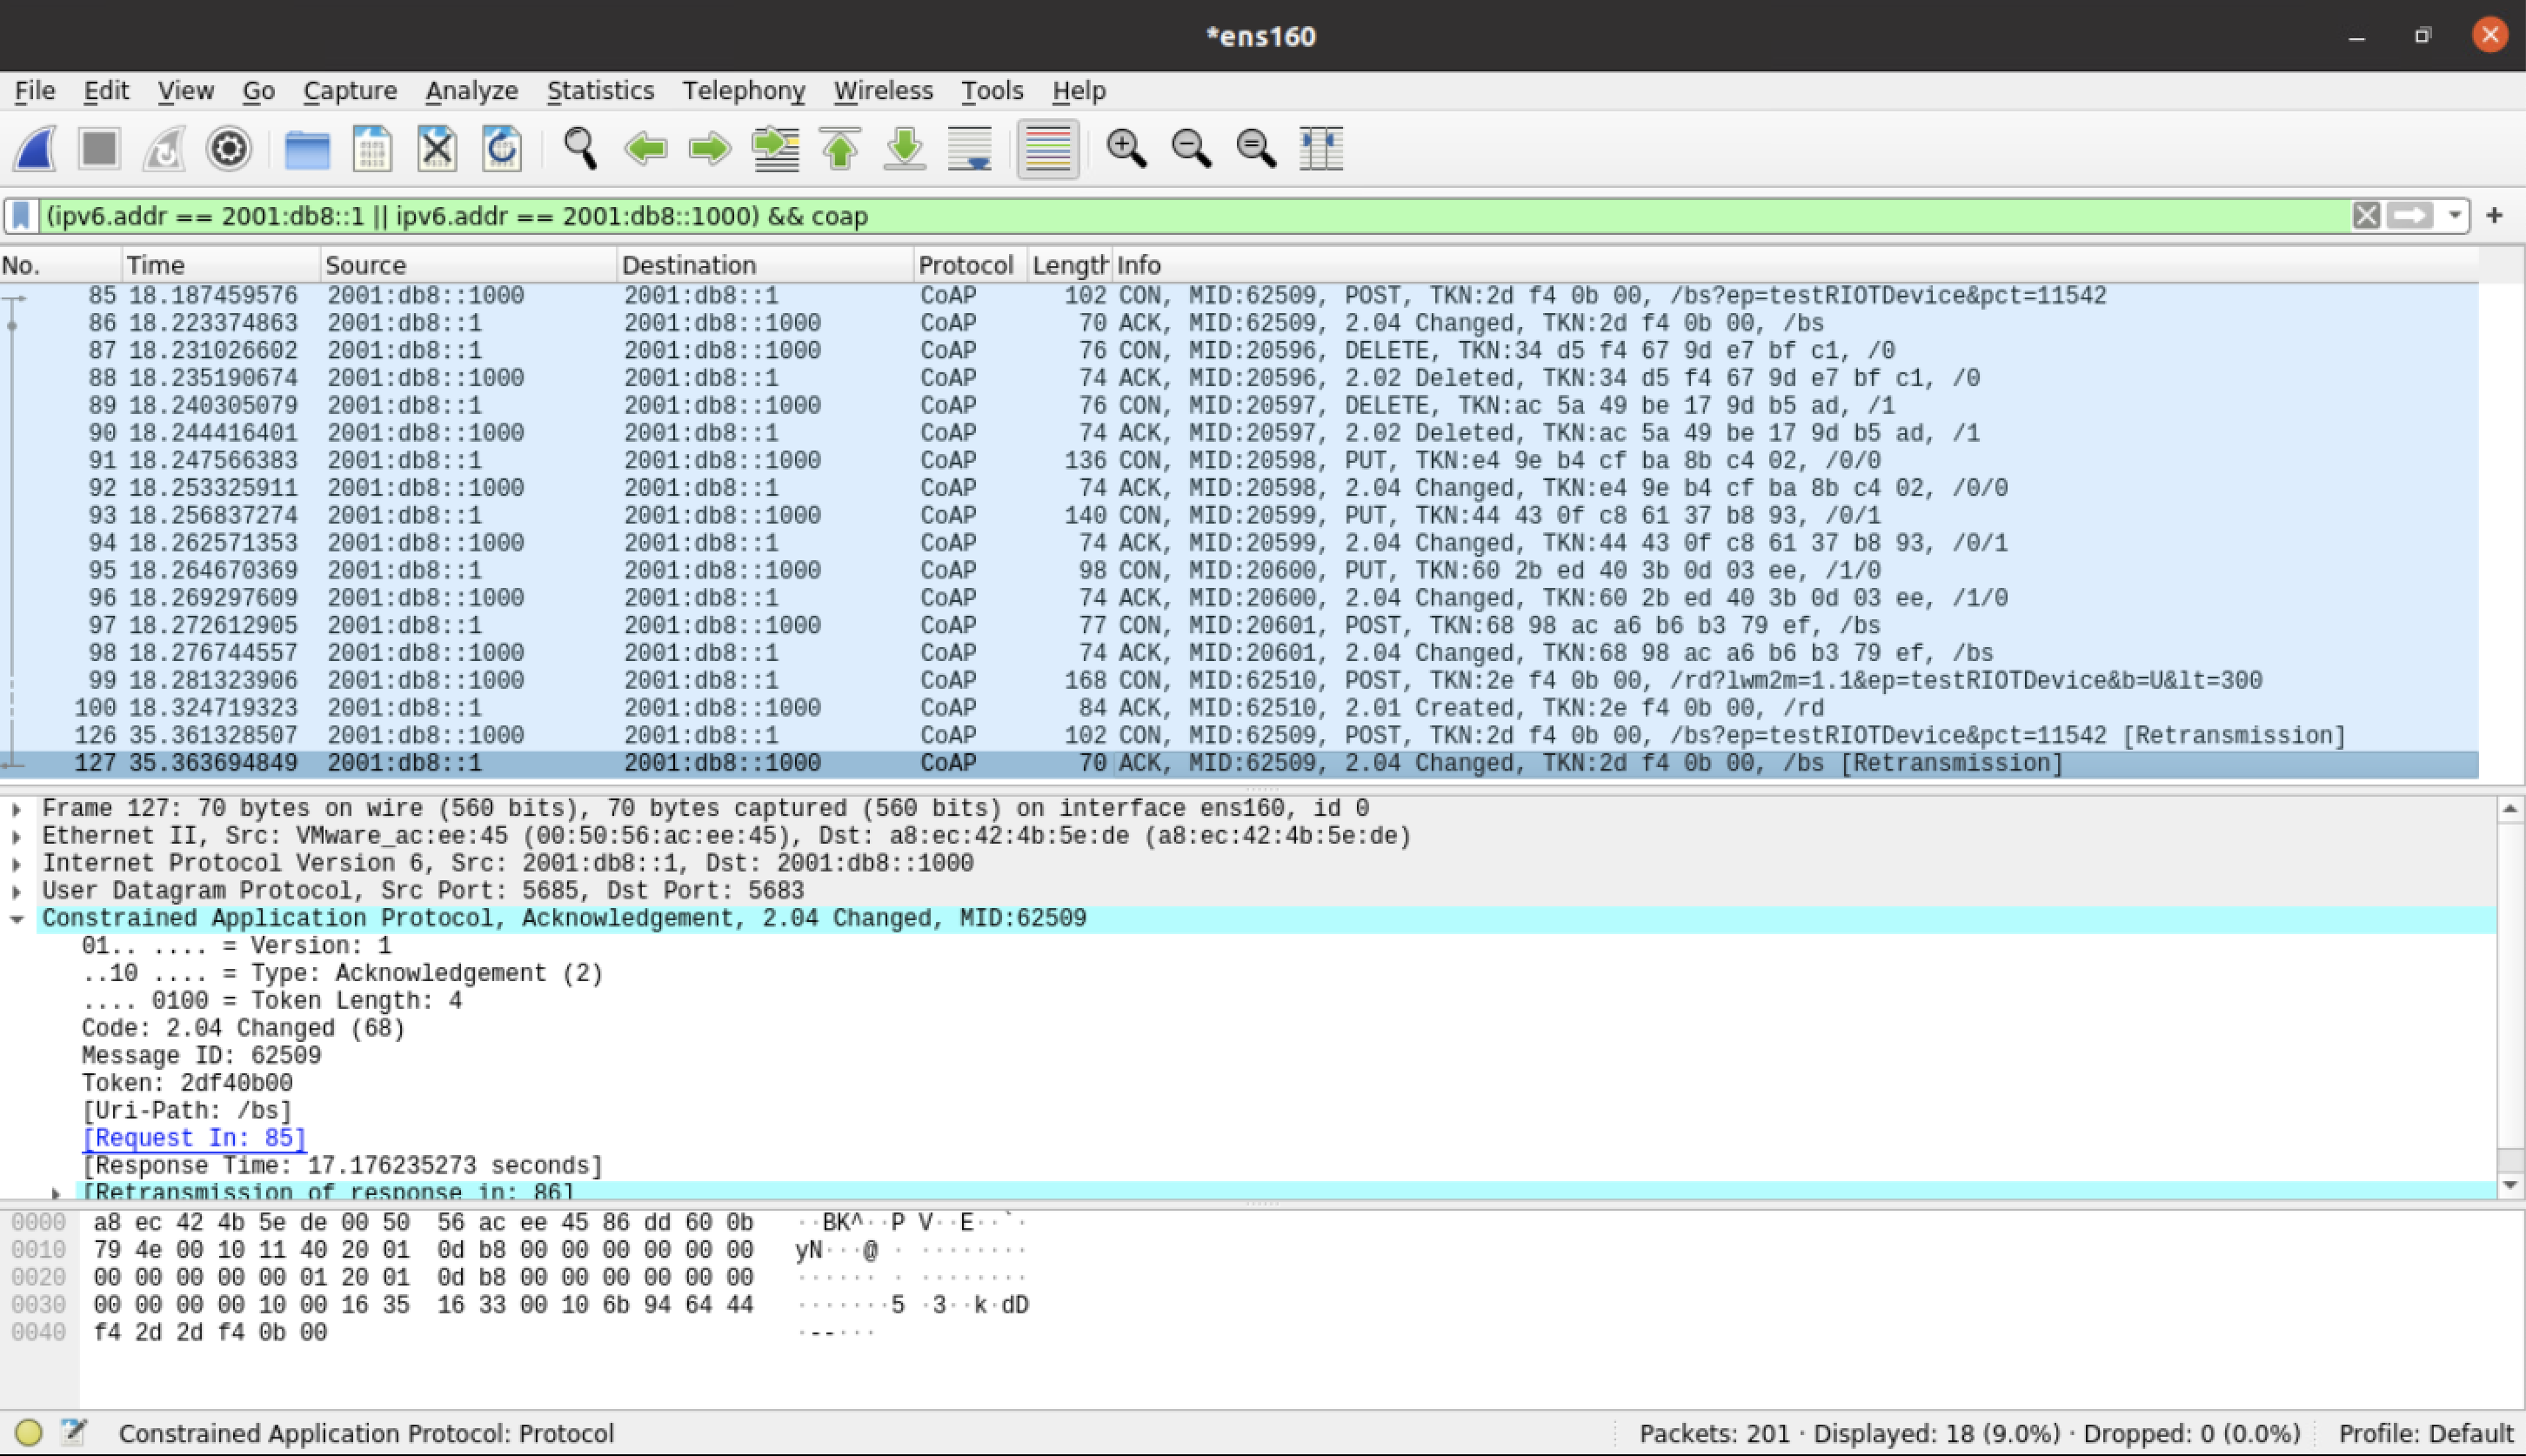This screenshot has height=1456, width=2526.
Task: Start a new live capture
Action: pyautogui.click(x=33, y=148)
